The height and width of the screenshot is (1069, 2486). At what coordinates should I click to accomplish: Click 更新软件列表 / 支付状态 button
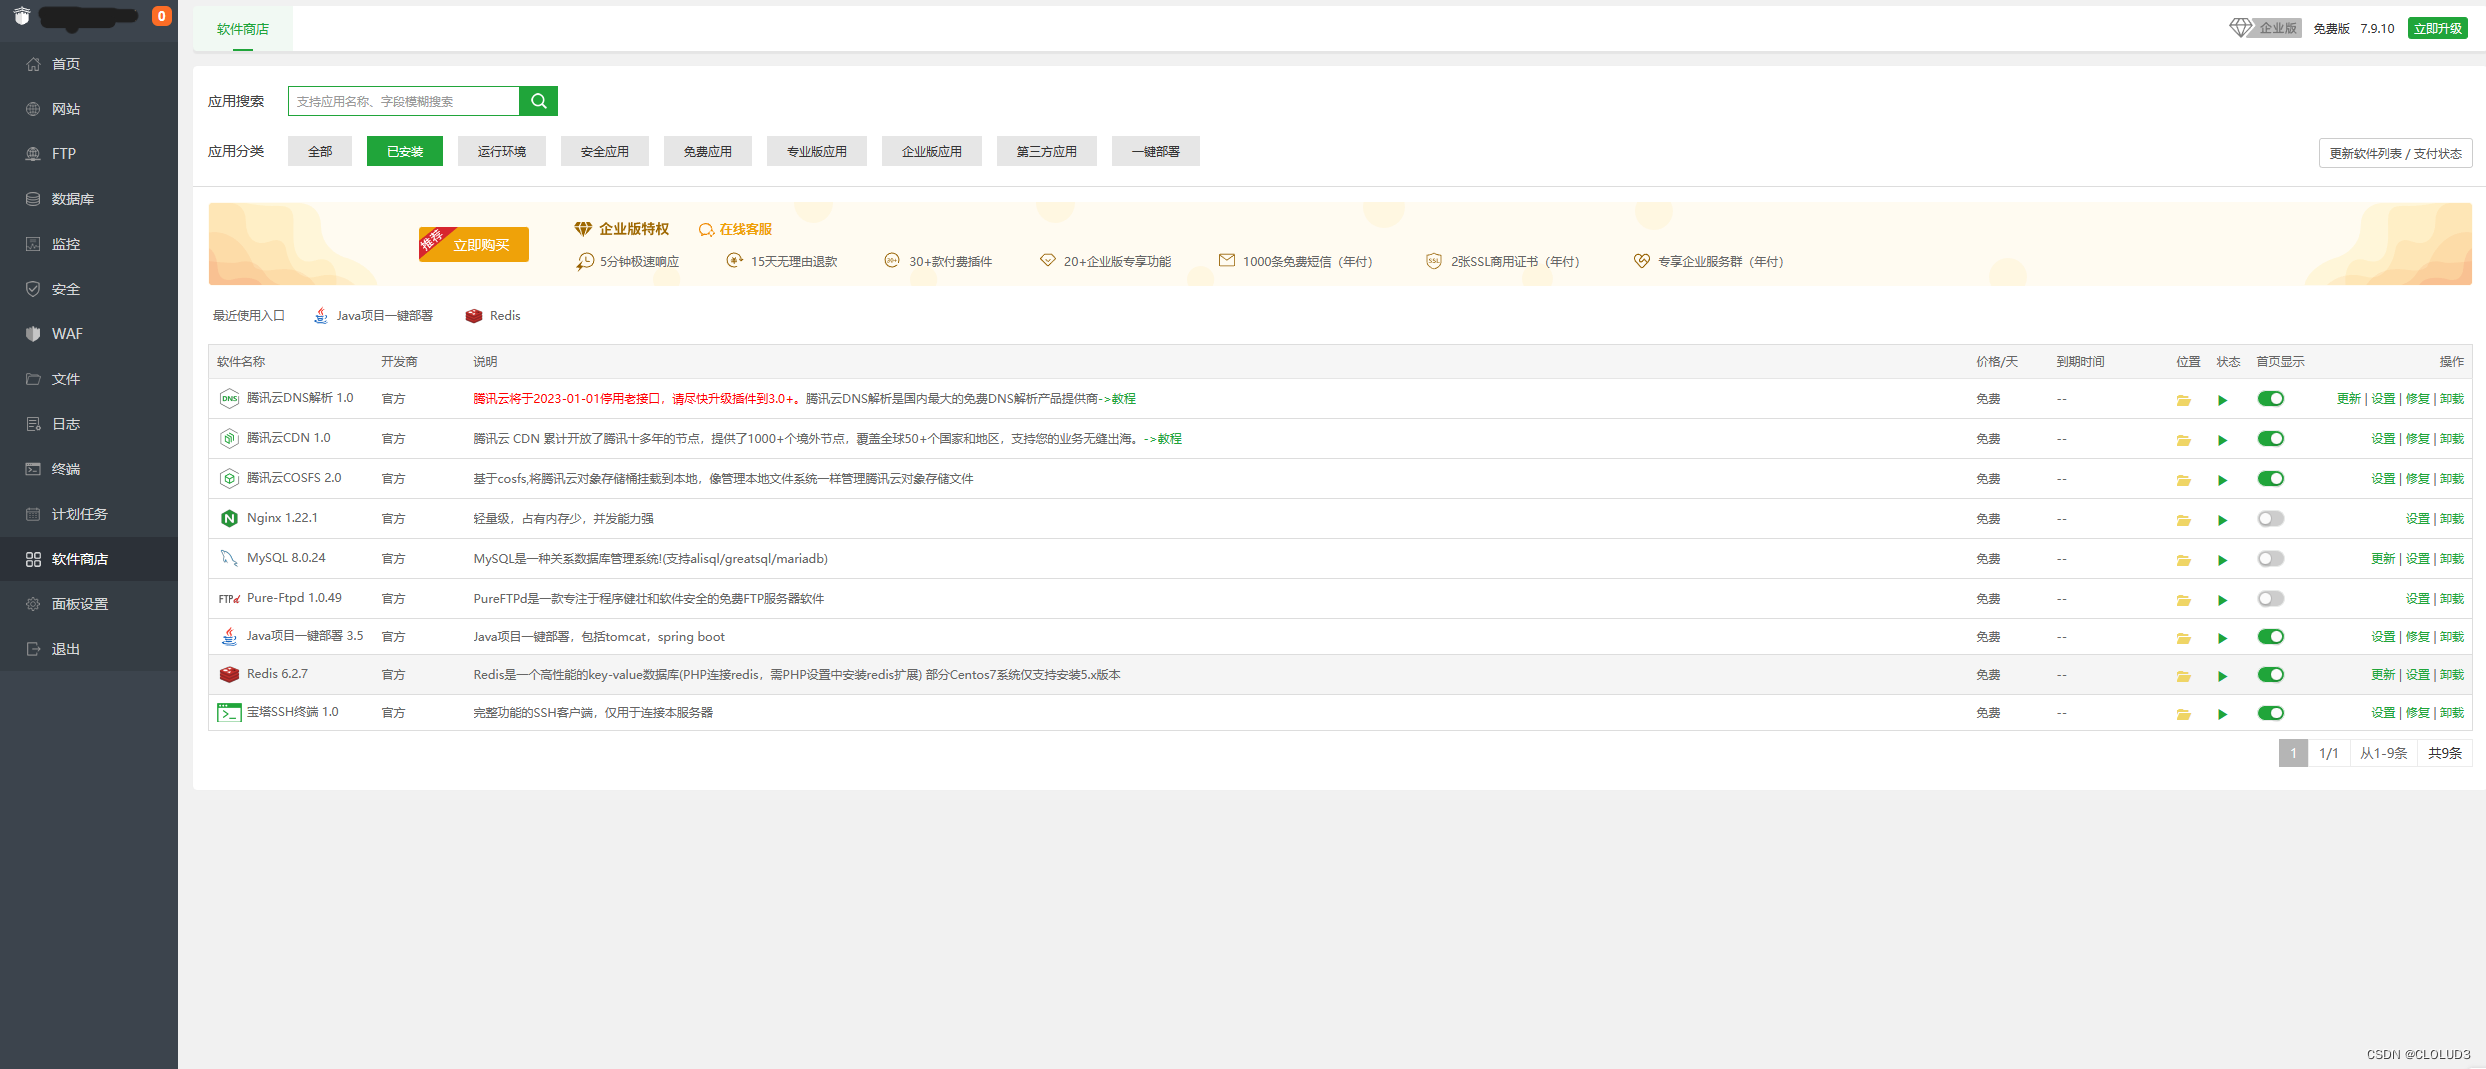click(2395, 153)
